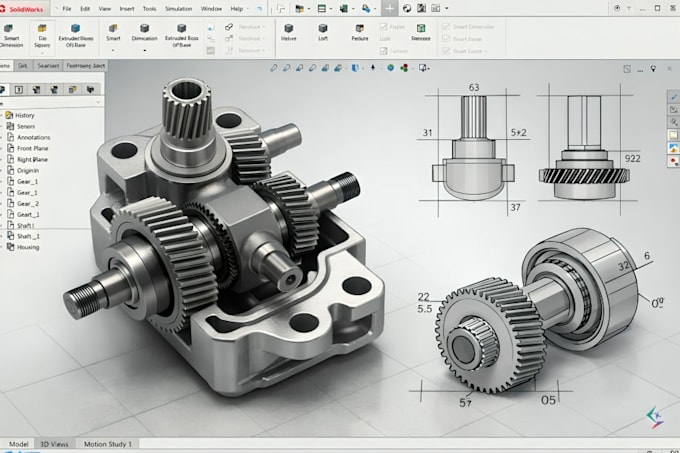Expand the Housing node in feature tree
The image size is (680, 453).
pos(2,247)
